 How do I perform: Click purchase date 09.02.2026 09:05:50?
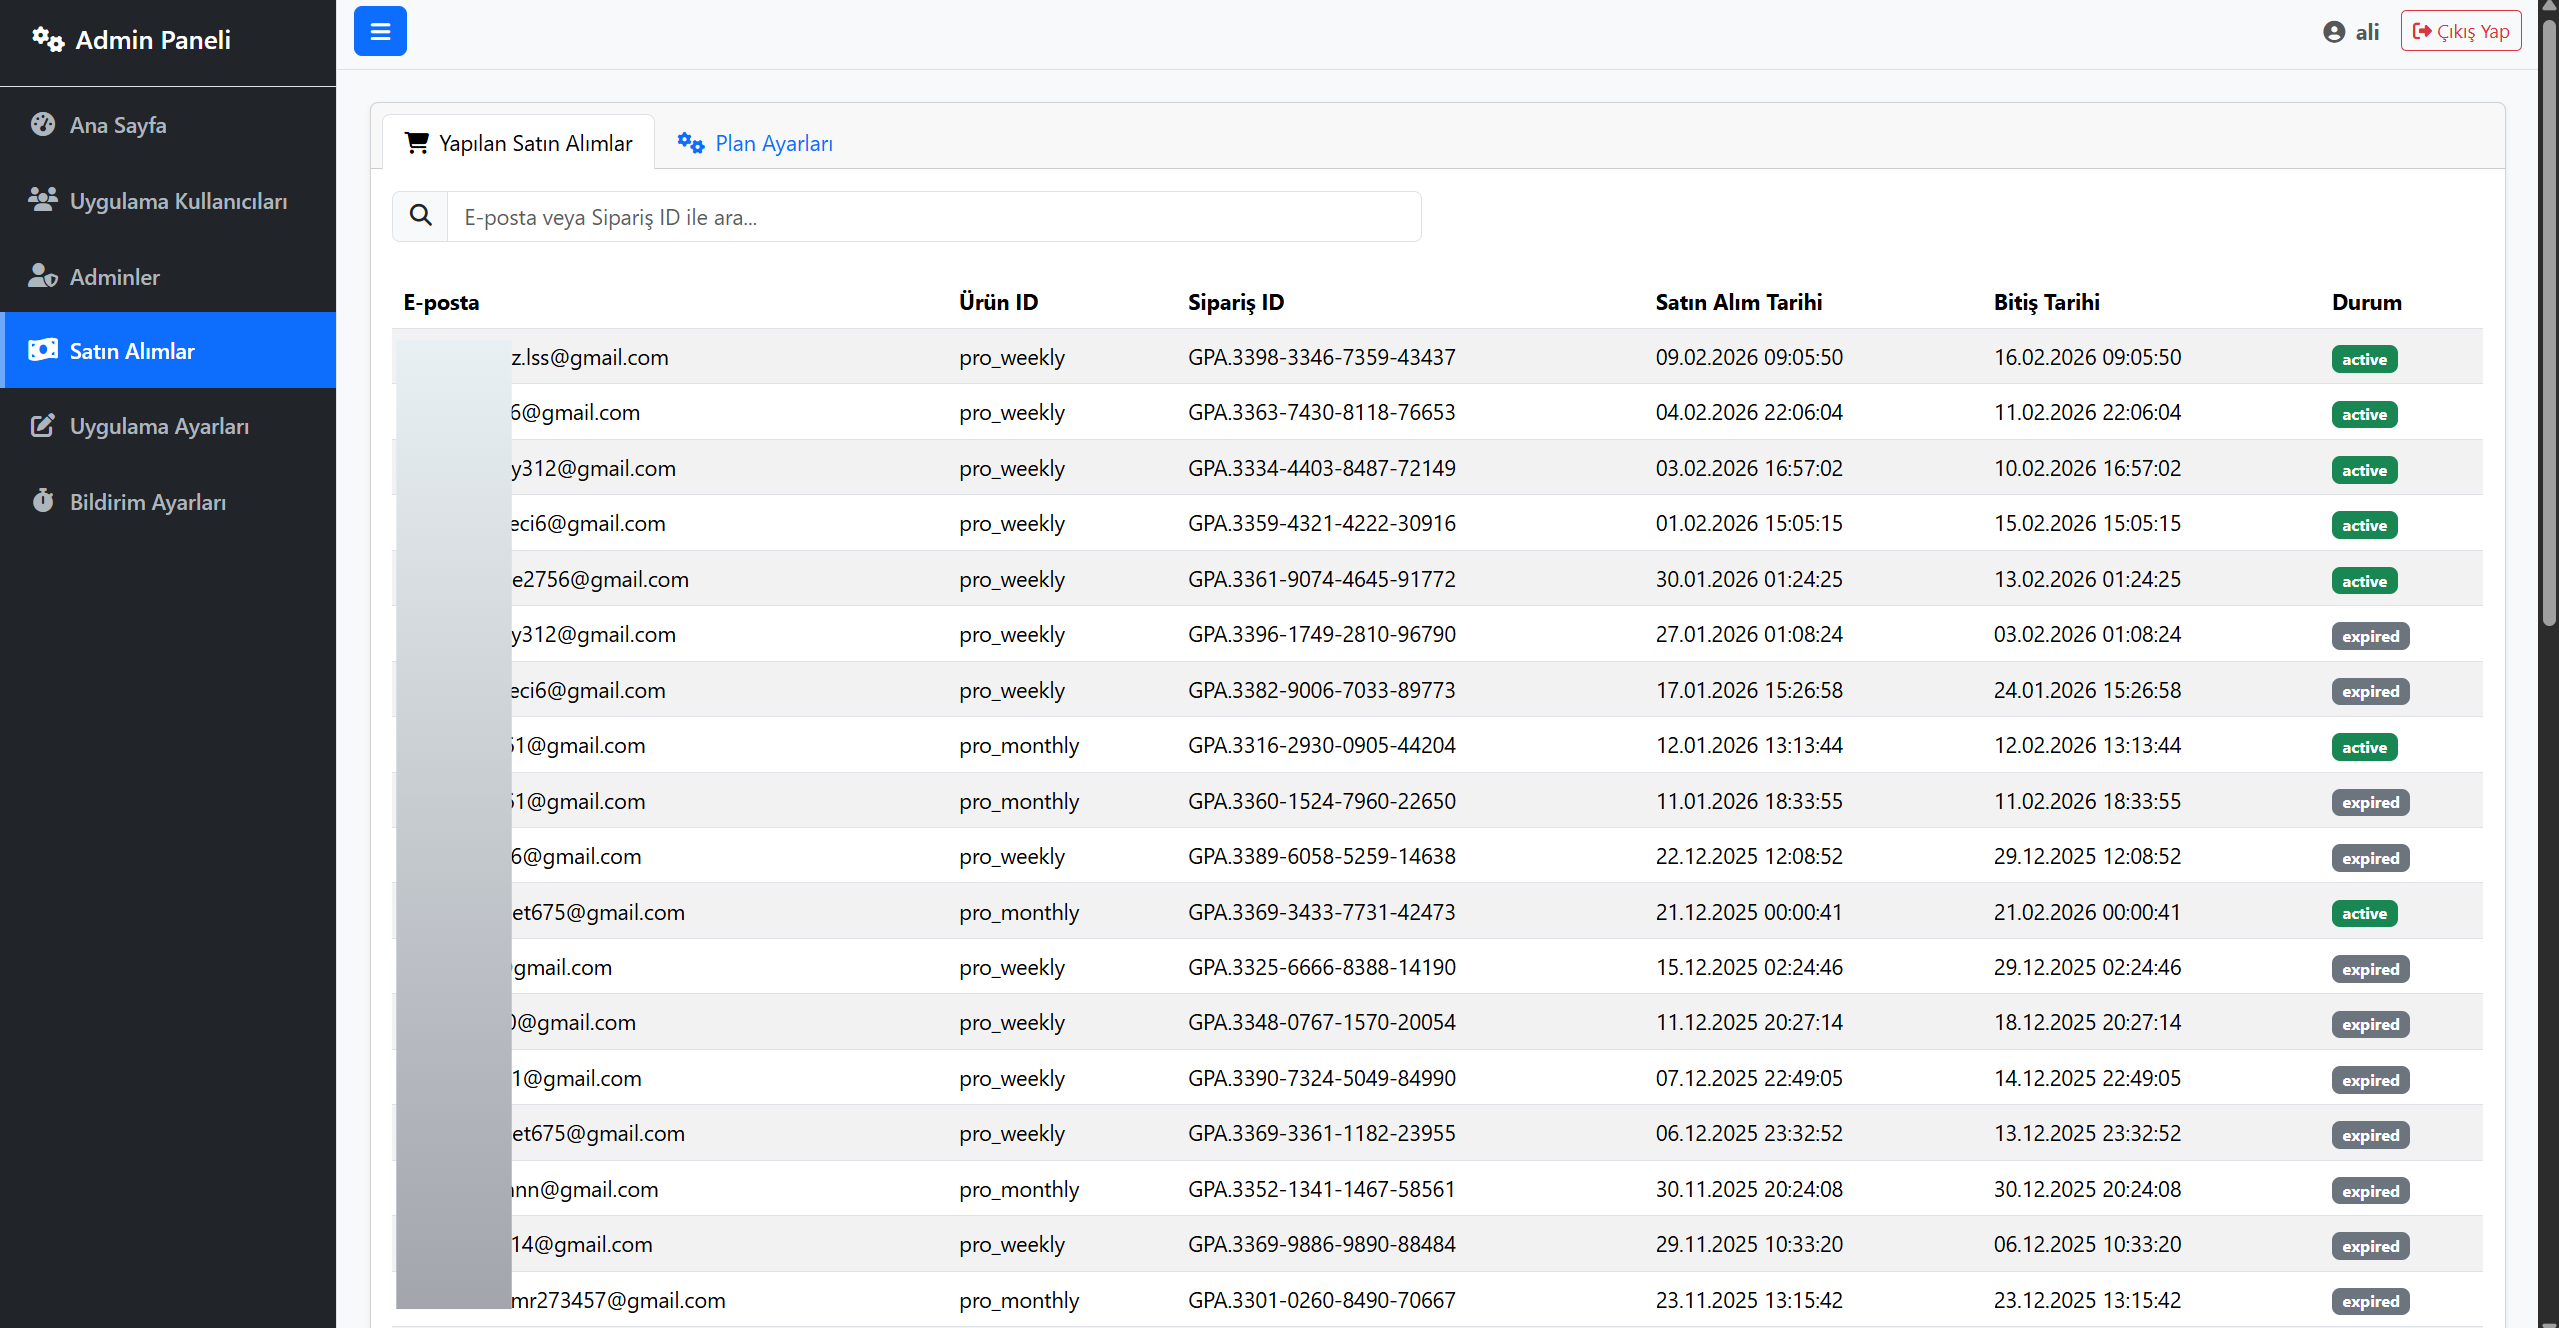point(1749,357)
